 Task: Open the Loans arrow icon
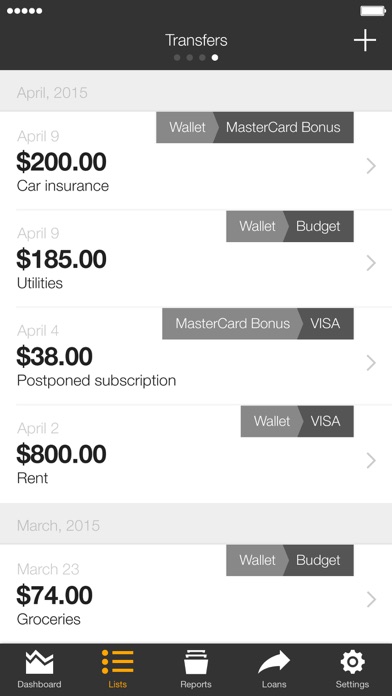[x=274, y=663]
